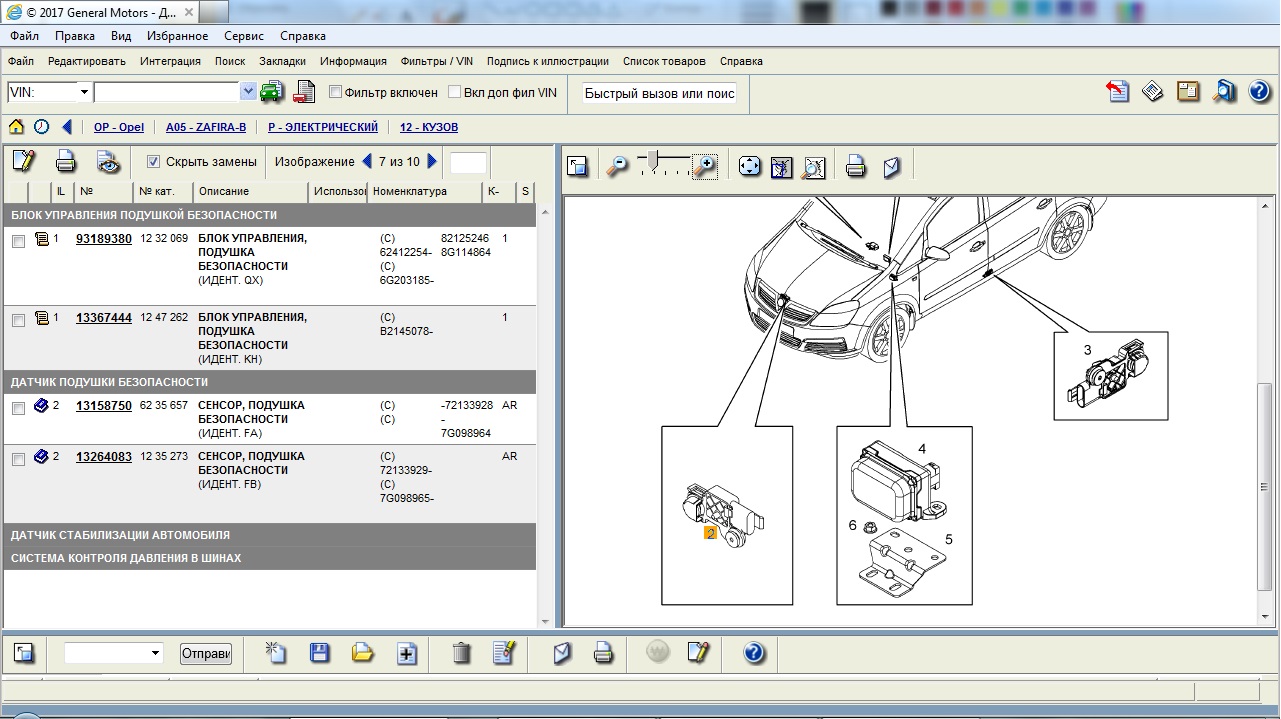Click the trash can delete icon
The width and height of the screenshot is (1281, 719).
point(461,653)
